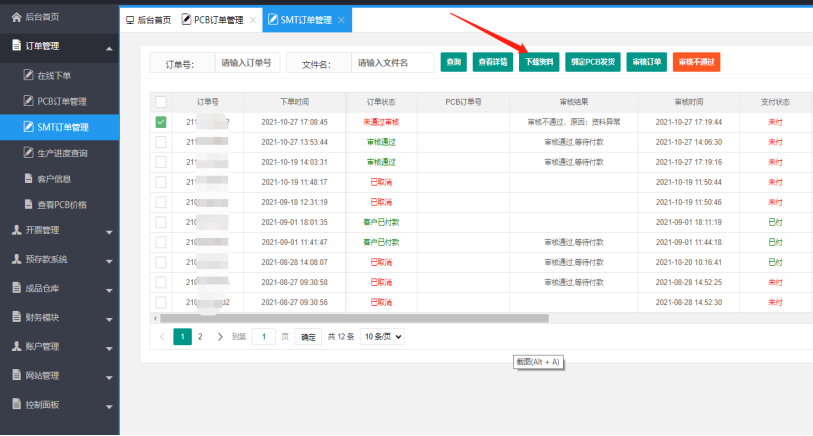Click the horizontal scrollbar under the table

pyautogui.click(x=350, y=318)
